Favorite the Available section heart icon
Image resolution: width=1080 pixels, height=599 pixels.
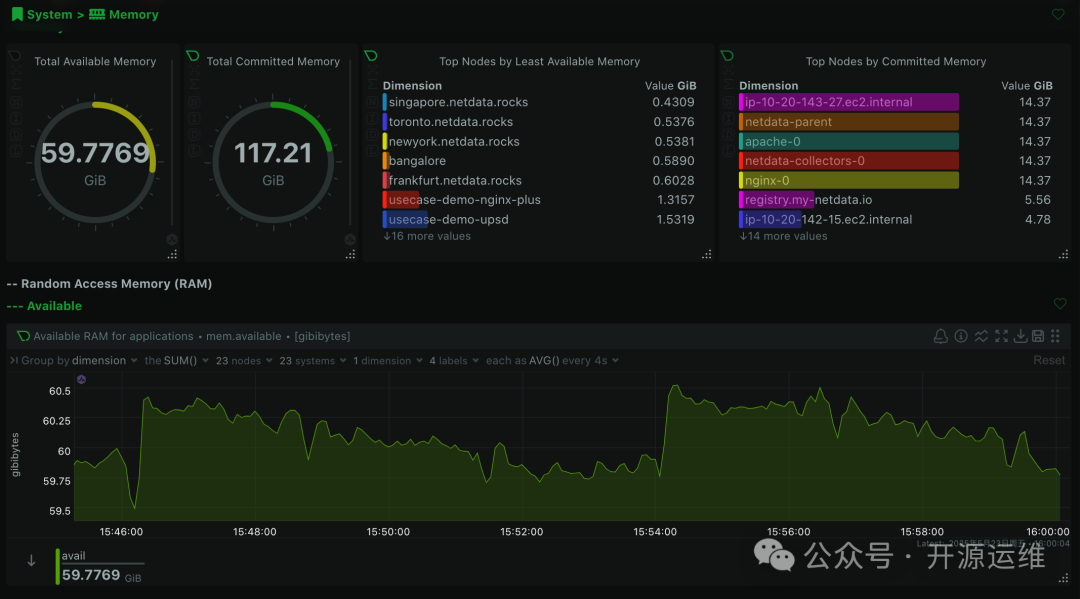click(1060, 304)
